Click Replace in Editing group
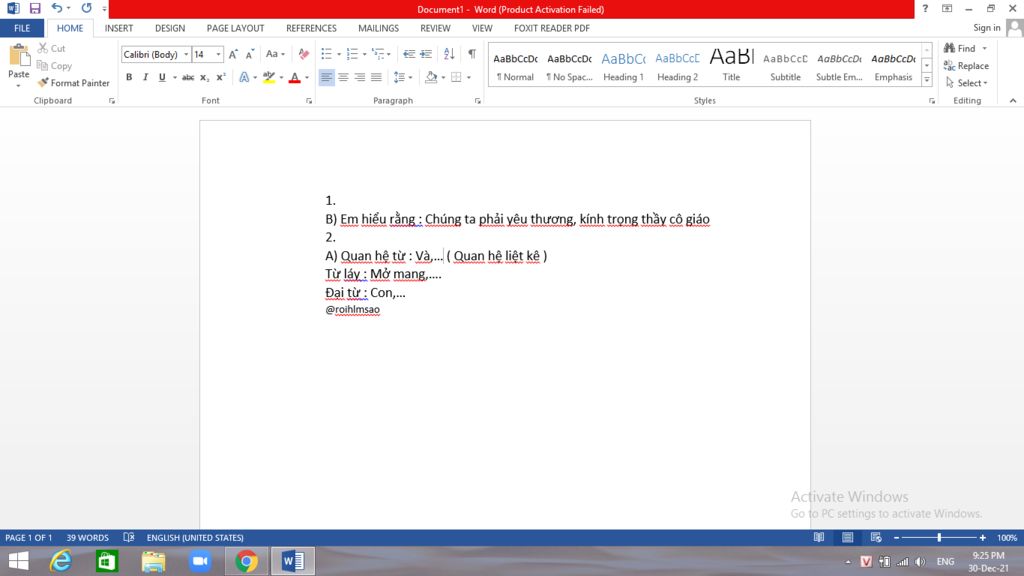 point(967,66)
